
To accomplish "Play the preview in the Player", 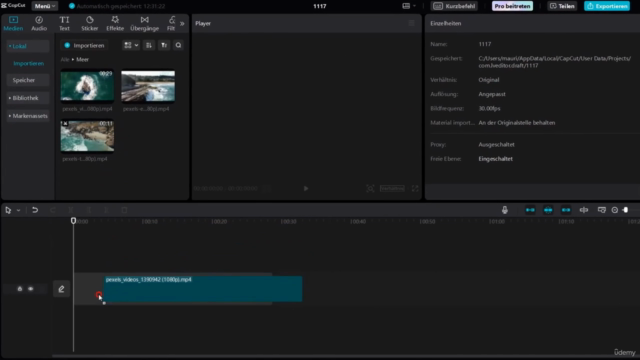I will click(x=306, y=188).
